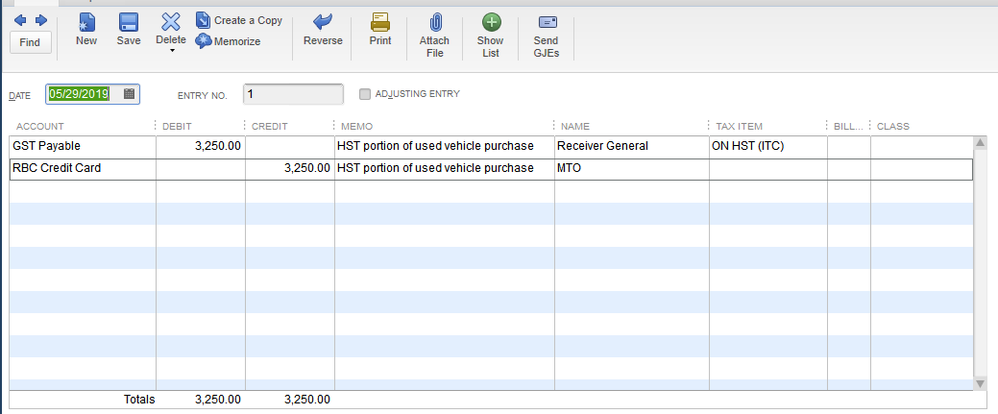Click the Account column header
998x414 pixels.
(x=40, y=126)
